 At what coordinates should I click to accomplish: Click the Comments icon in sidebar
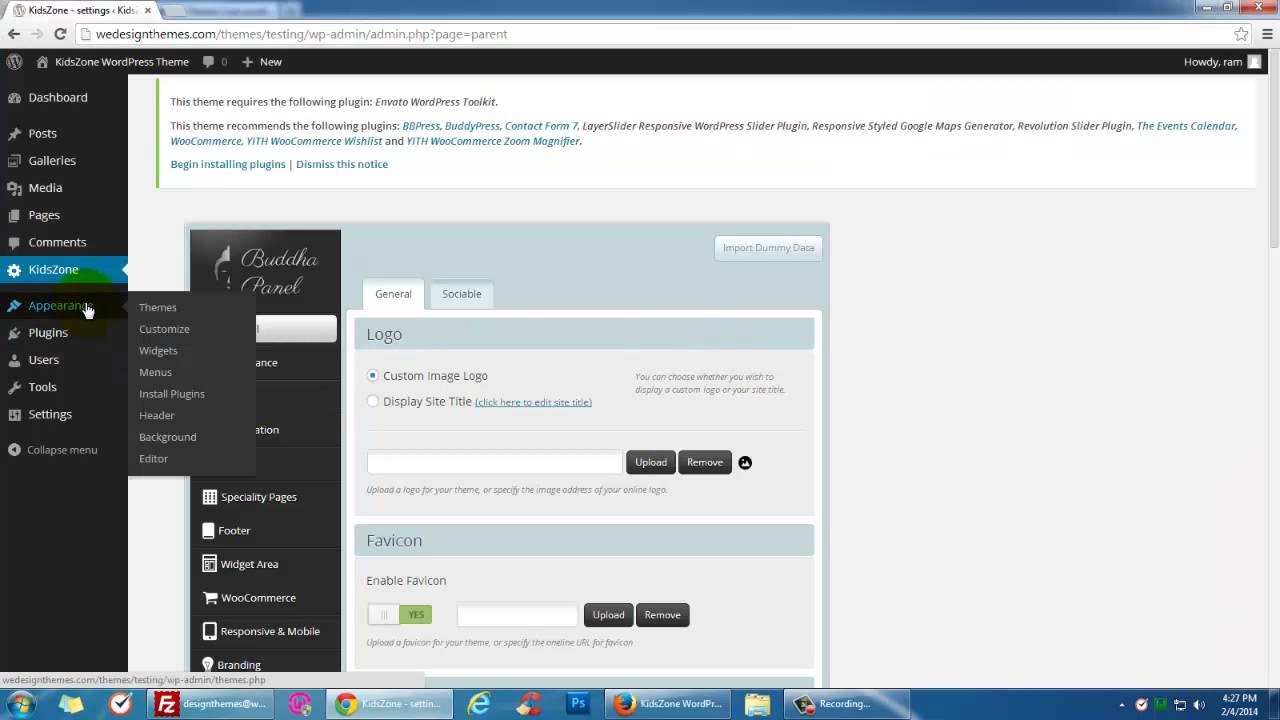coord(14,242)
